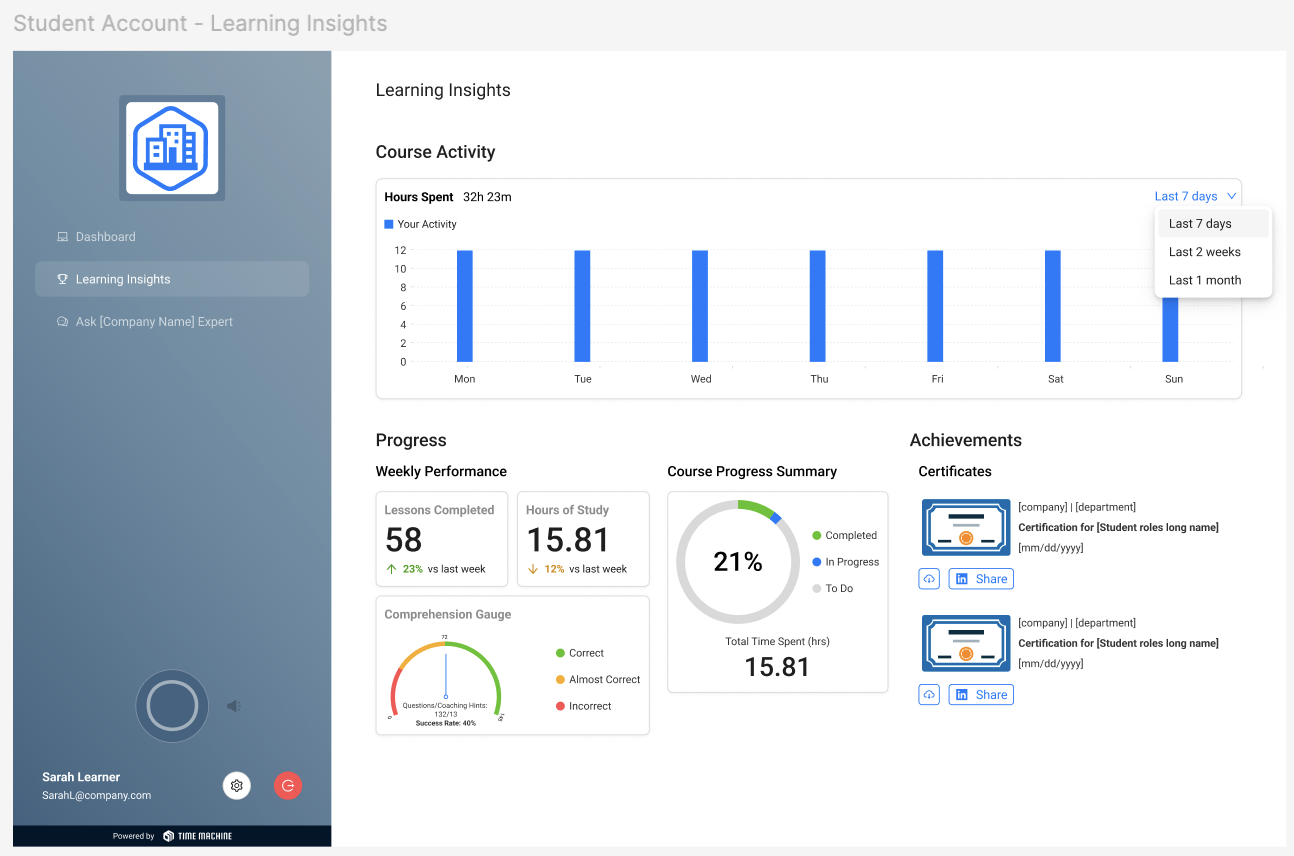1294x856 pixels.
Task: Click SarahL@company.com email address
Action: pos(96,796)
